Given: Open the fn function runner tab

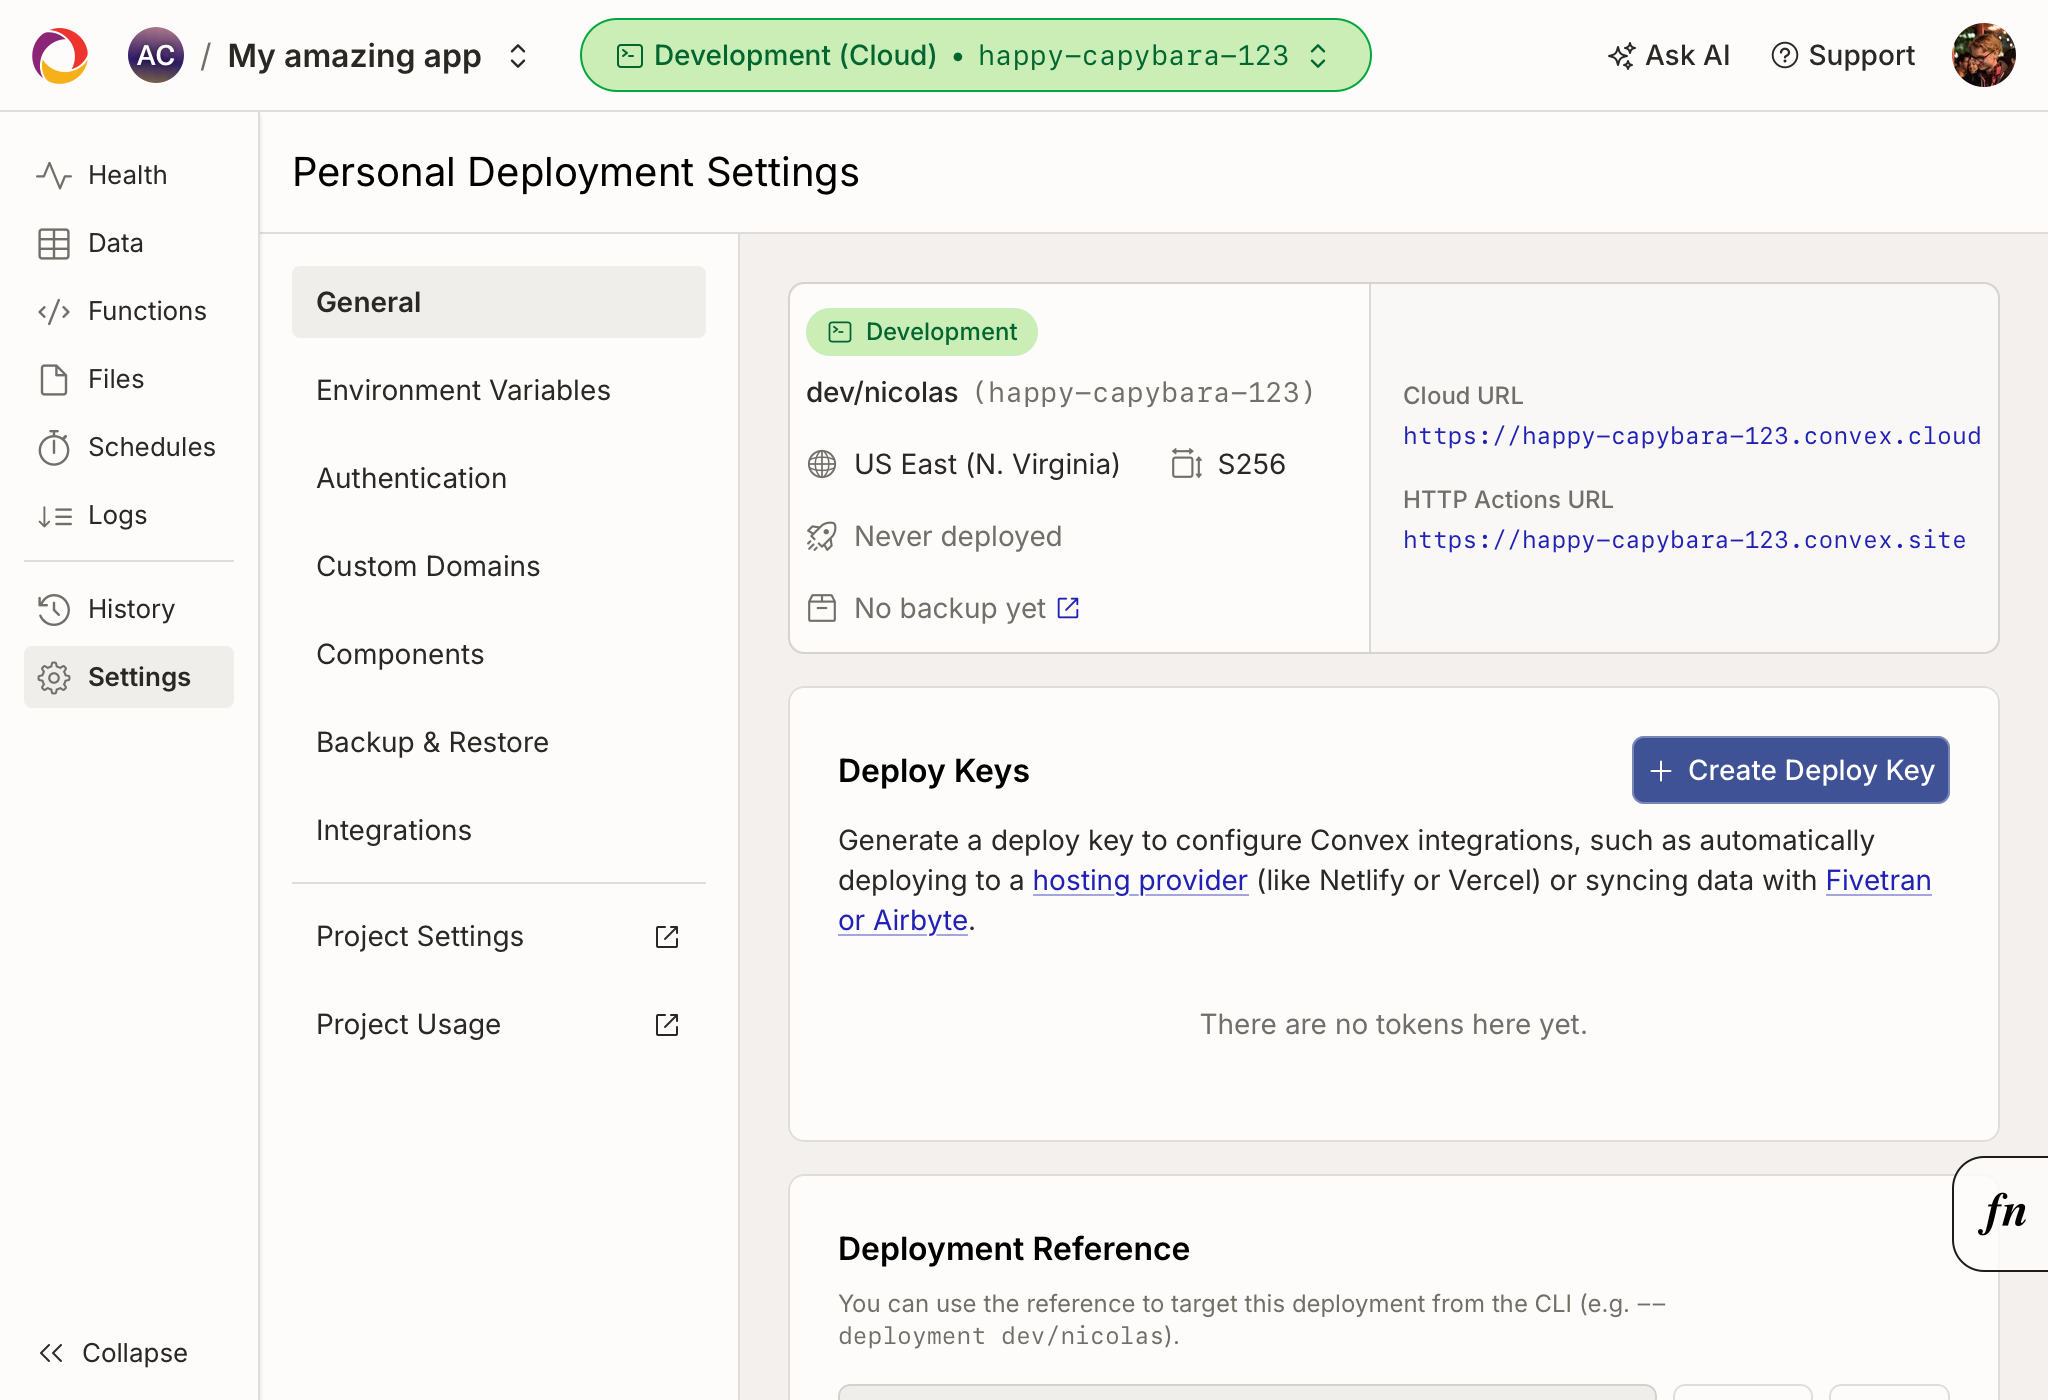Looking at the screenshot, I should click(x=2001, y=1214).
